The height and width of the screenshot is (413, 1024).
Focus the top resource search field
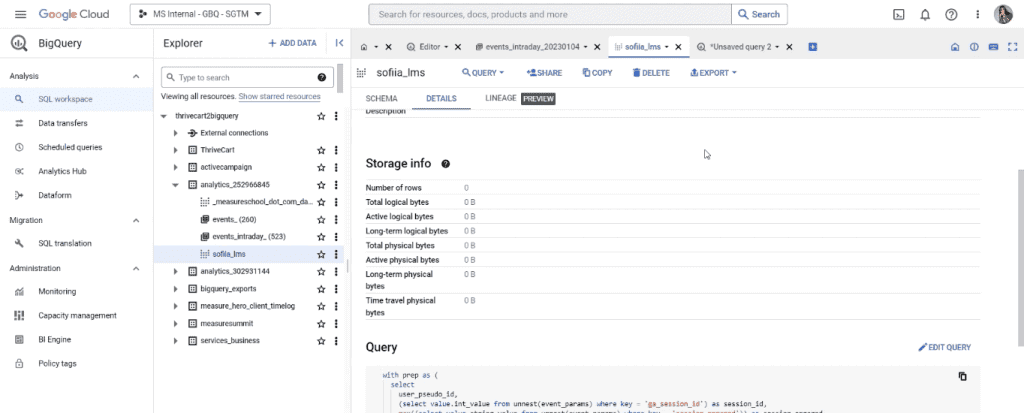point(550,14)
